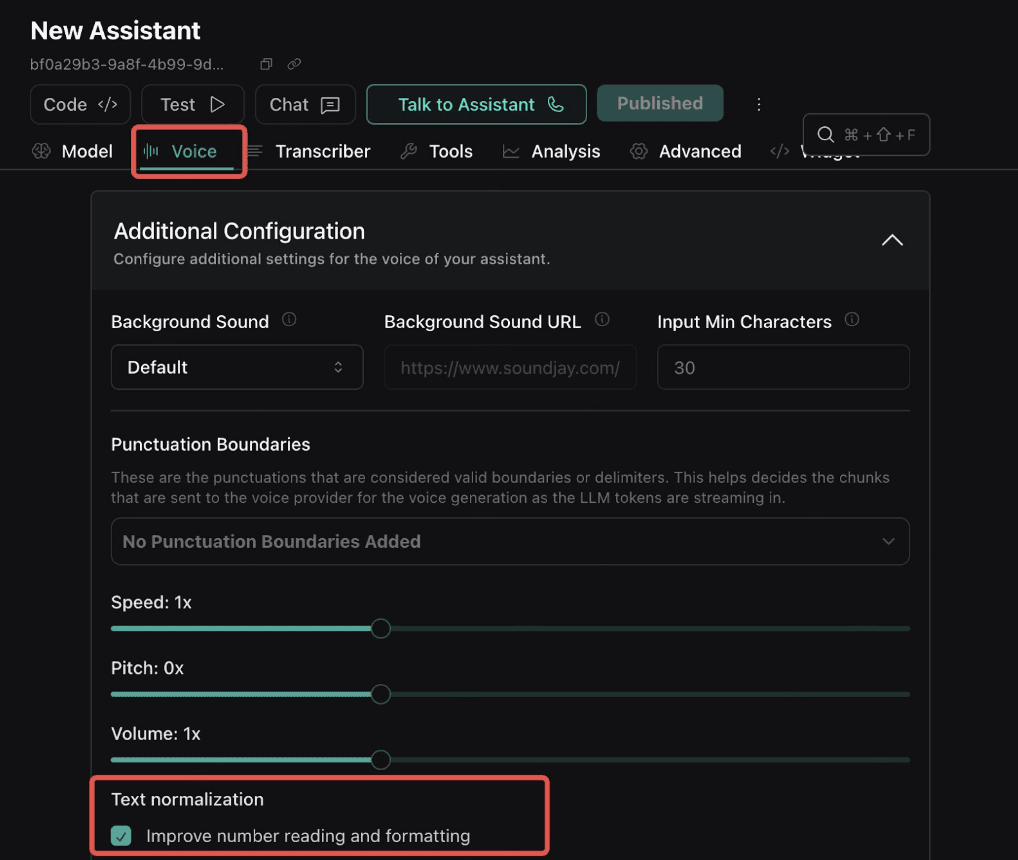The height and width of the screenshot is (860, 1018).
Task: Open the Advanced settings tab
Action: [686, 152]
